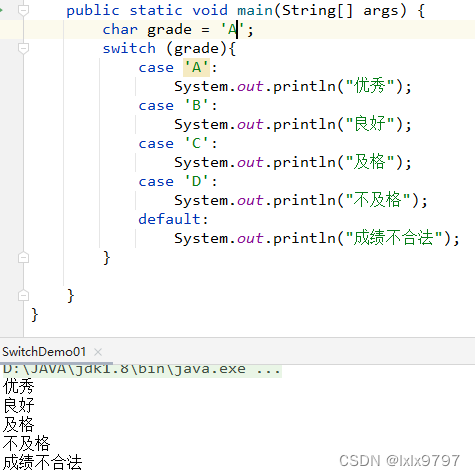This screenshot has height=476, width=475.
Task: Click console output line 及格
Action: click(19, 425)
